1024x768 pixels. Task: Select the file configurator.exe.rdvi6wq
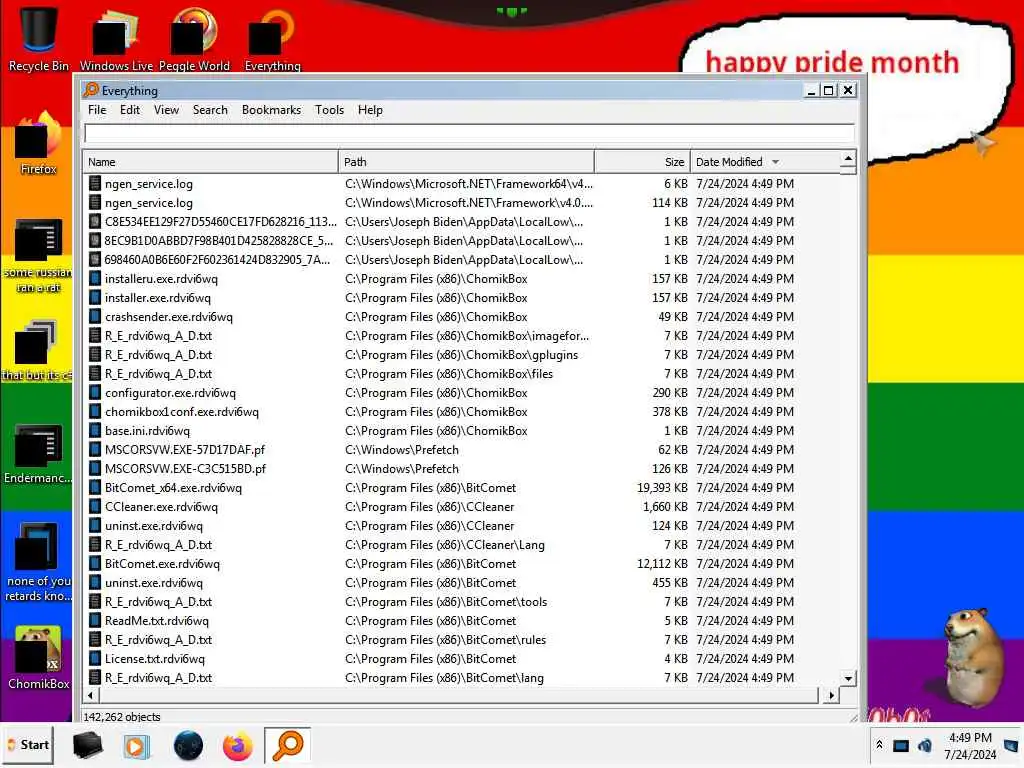(x=170, y=393)
